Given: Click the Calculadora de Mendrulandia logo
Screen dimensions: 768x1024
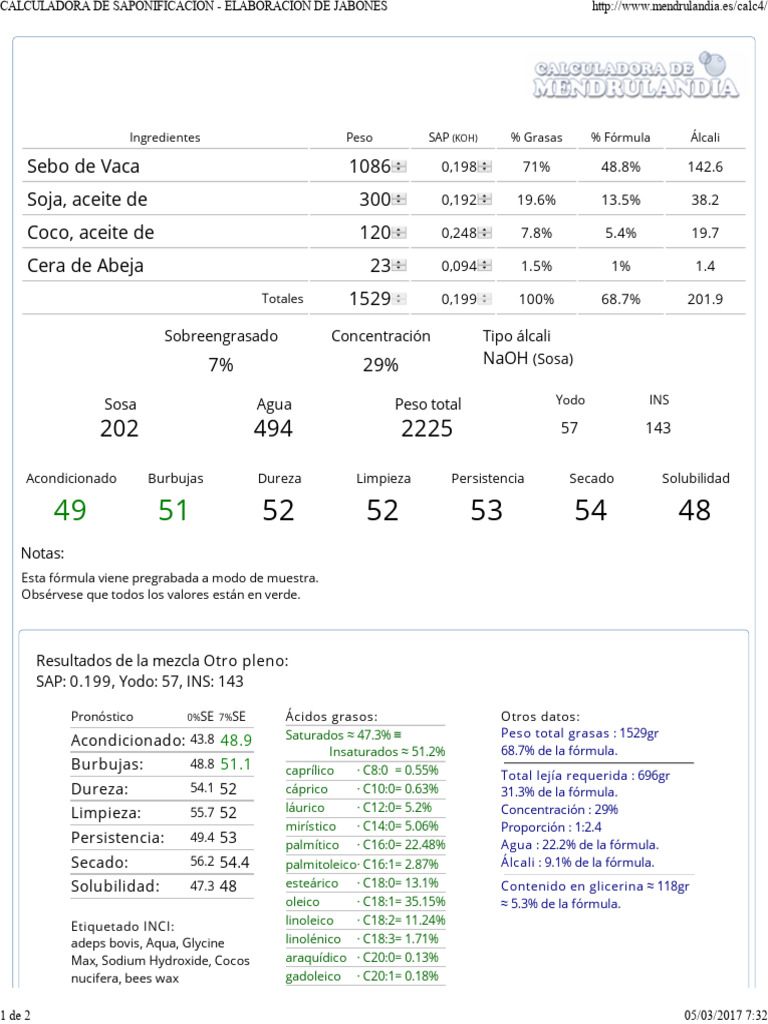Looking at the screenshot, I should click(636, 76).
